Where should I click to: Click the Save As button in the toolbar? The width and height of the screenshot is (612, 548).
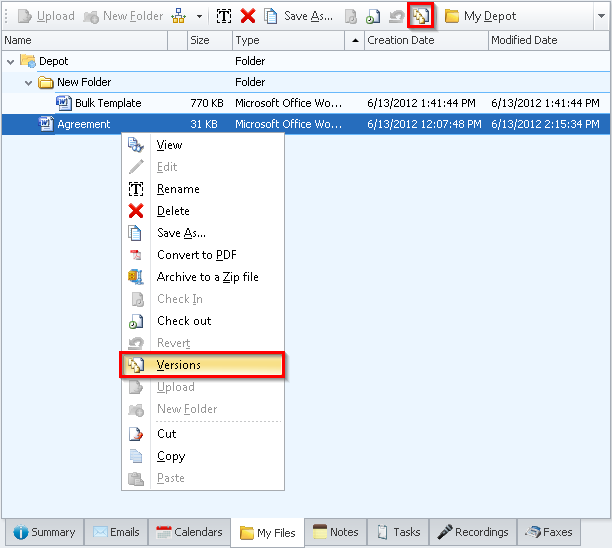(298, 16)
